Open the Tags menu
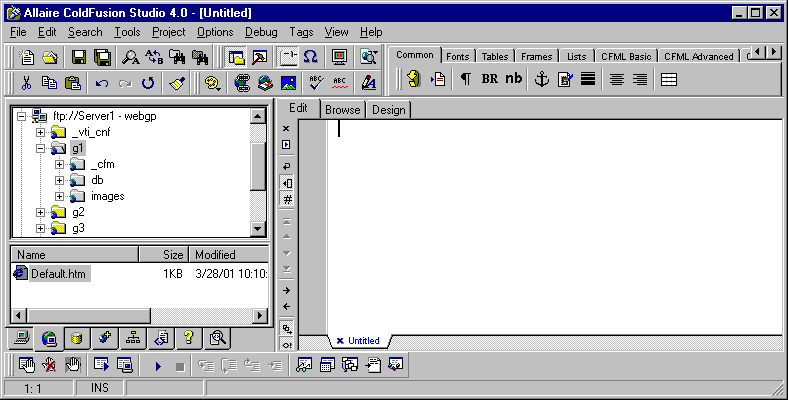788x400 pixels. coord(301,32)
